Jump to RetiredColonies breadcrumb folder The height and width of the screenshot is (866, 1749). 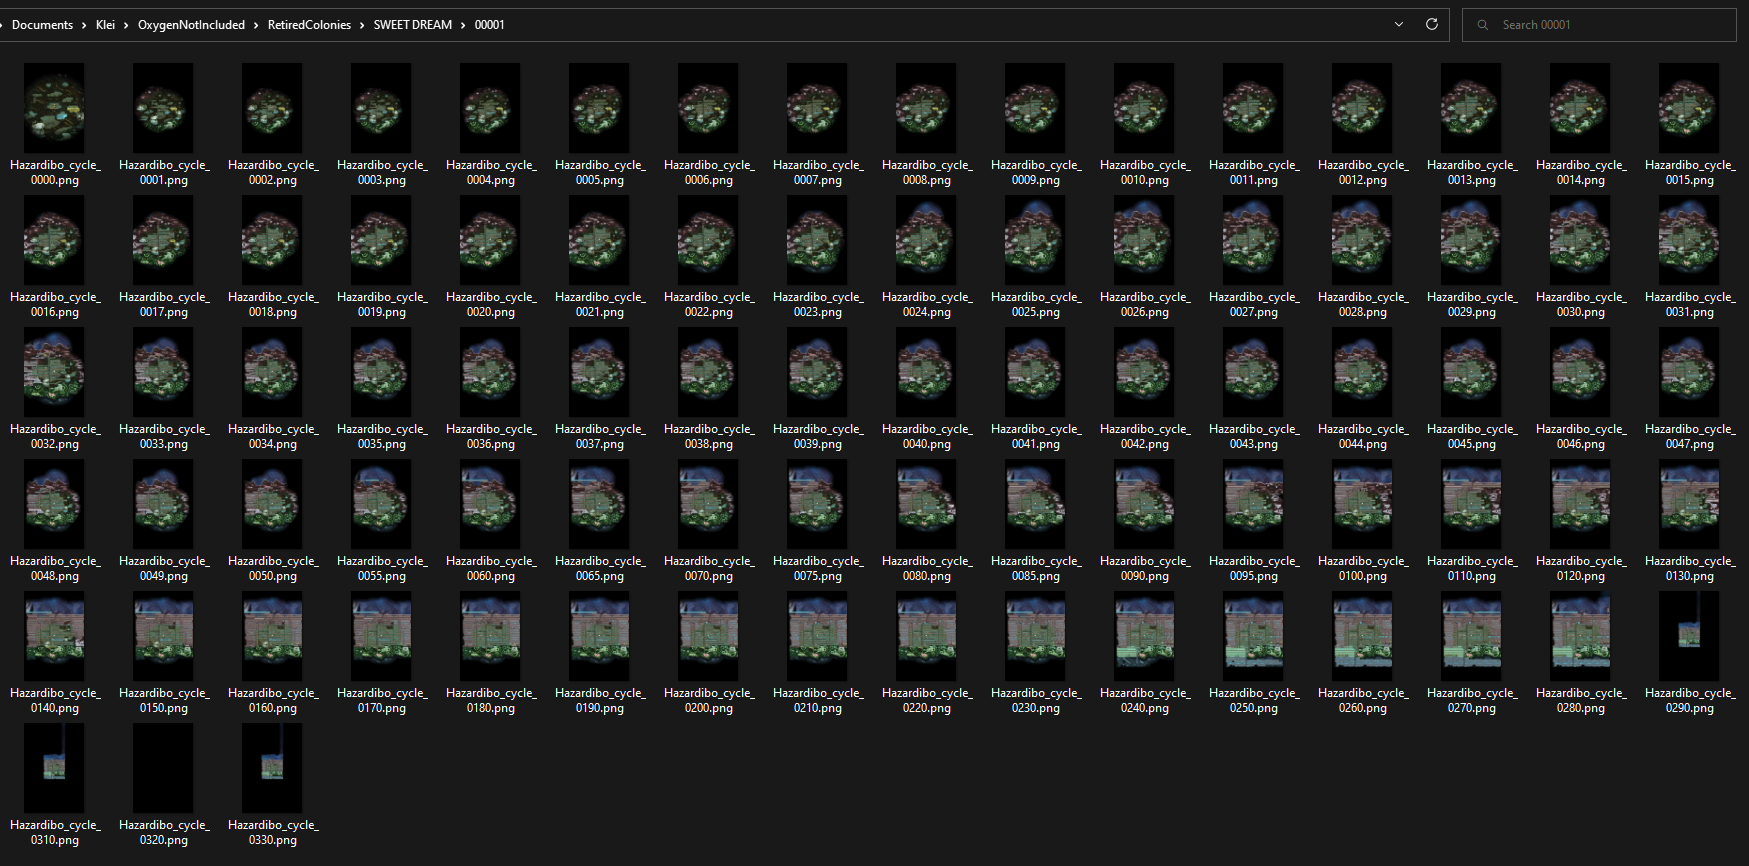click(309, 25)
